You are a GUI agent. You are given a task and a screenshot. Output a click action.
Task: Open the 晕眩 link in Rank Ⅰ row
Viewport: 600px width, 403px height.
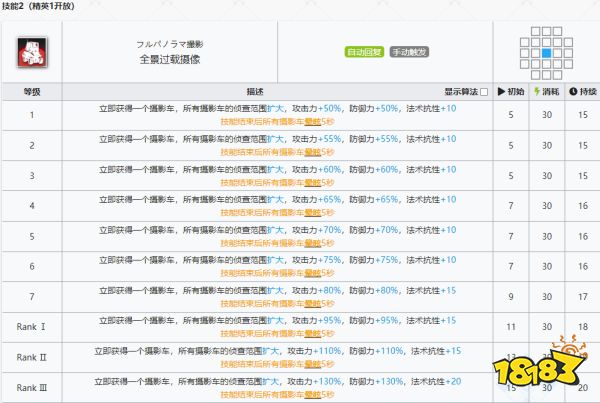pos(313,333)
